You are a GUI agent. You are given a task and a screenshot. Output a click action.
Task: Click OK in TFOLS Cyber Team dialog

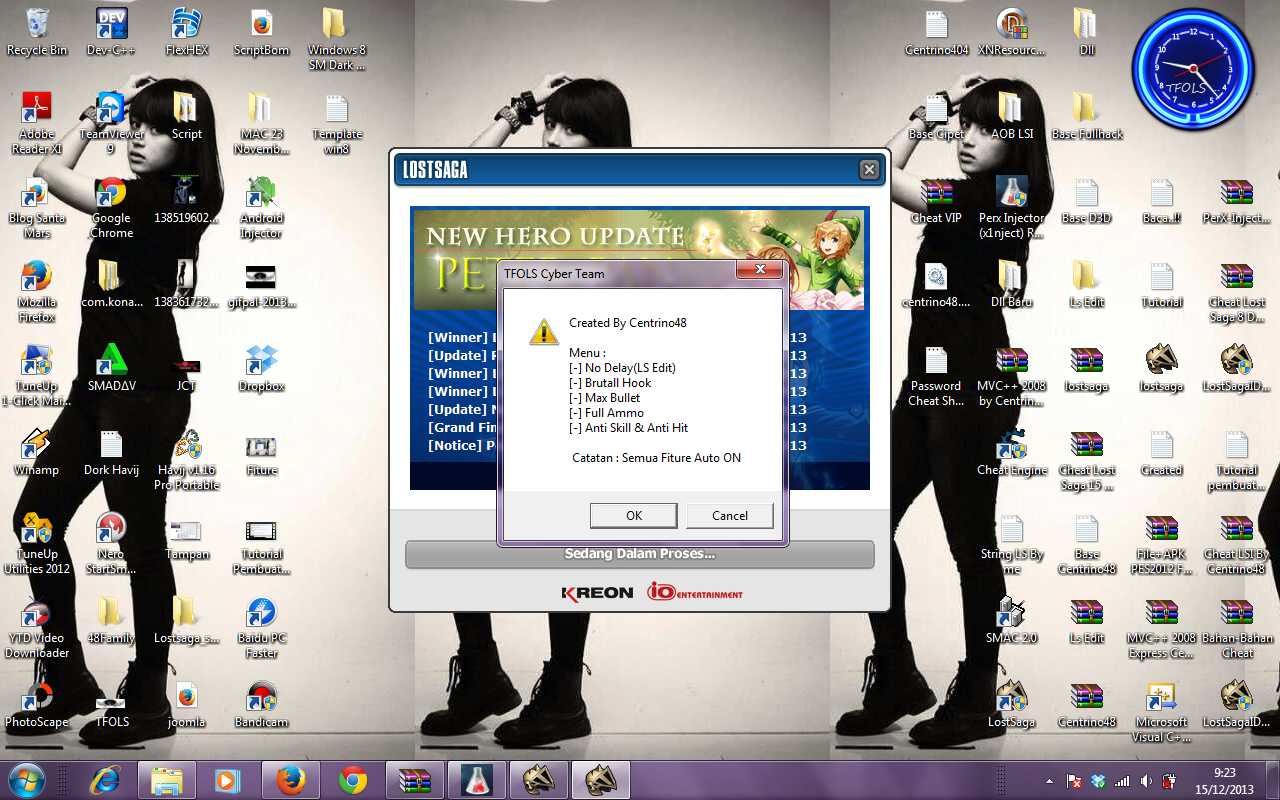pos(634,516)
